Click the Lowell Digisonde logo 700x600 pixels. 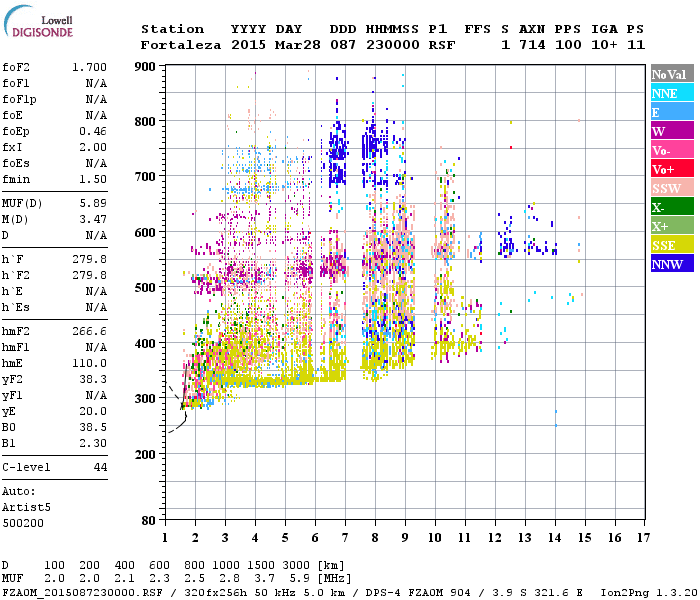[38, 21]
